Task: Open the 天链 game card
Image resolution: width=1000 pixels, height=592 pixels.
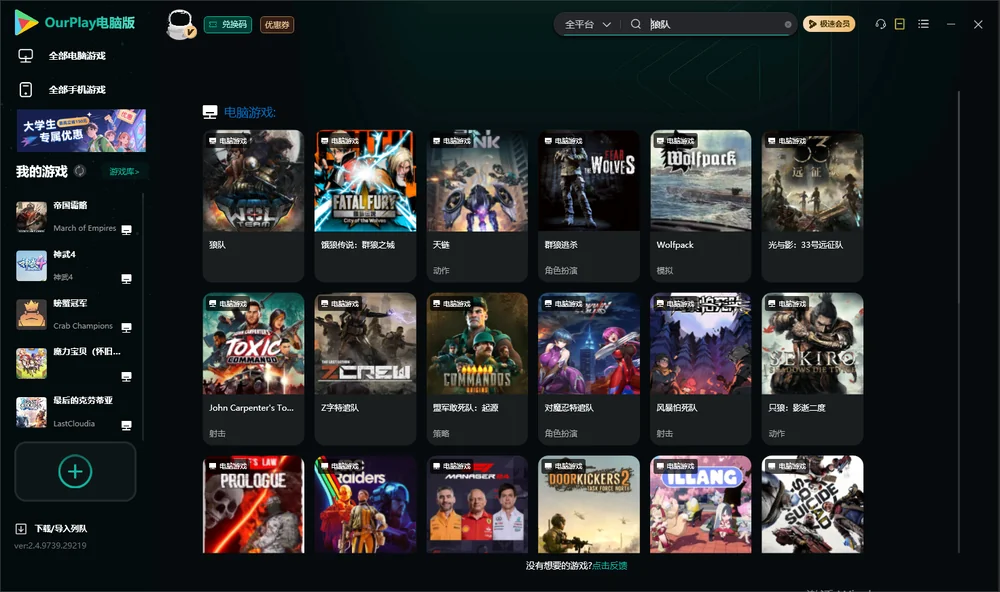Action: point(477,205)
